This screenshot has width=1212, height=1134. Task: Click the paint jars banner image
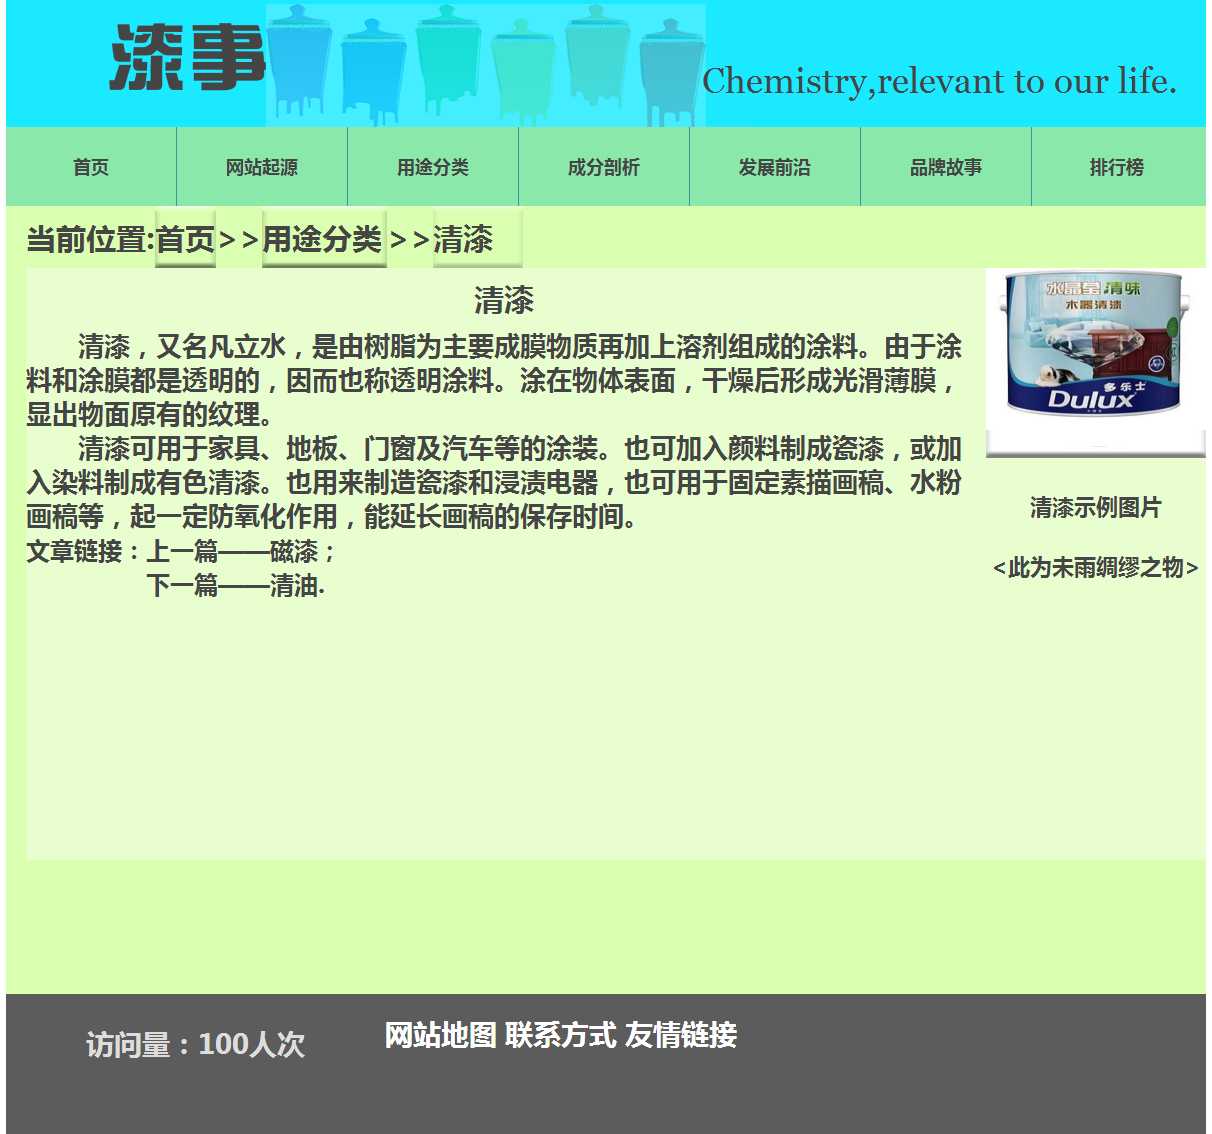(485, 65)
